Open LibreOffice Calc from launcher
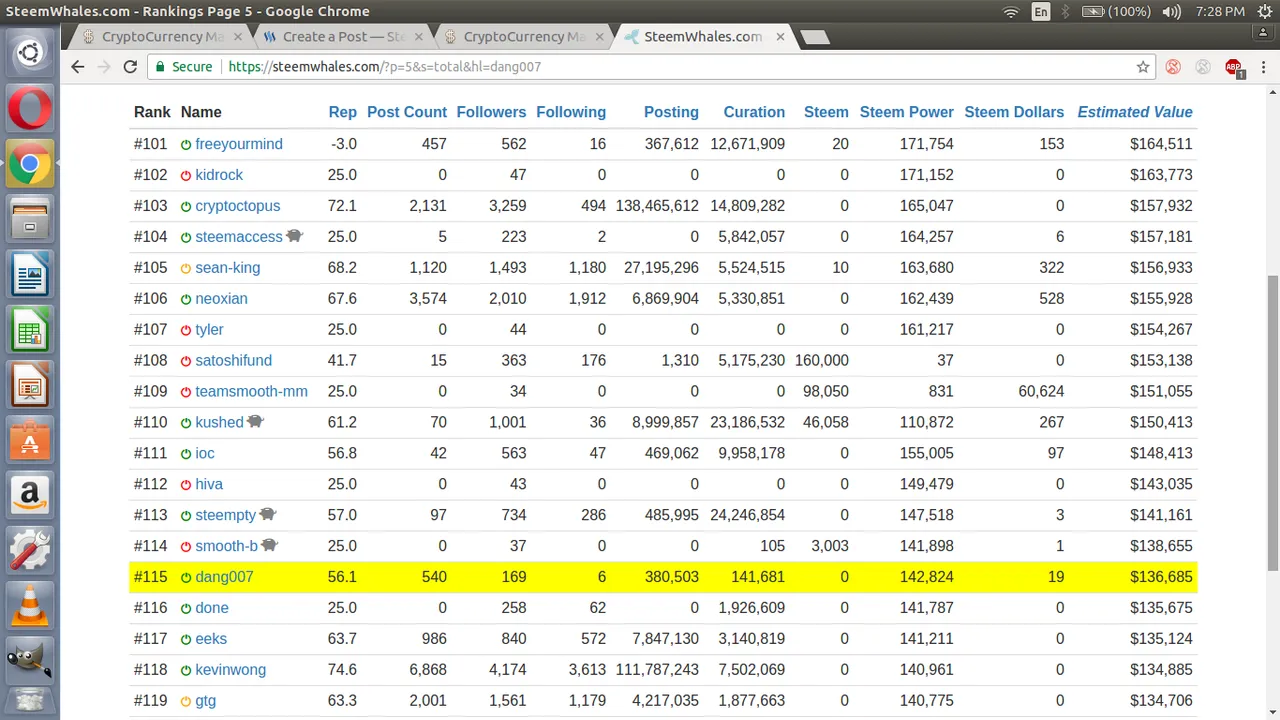The image size is (1280, 720). [x=30, y=331]
